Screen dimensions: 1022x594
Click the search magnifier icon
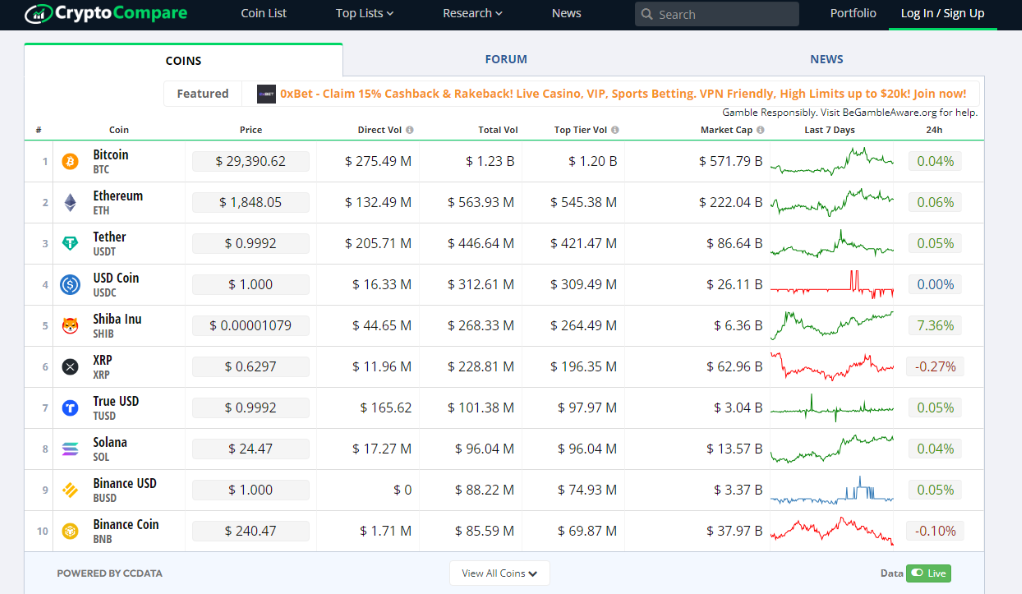click(647, 14)
